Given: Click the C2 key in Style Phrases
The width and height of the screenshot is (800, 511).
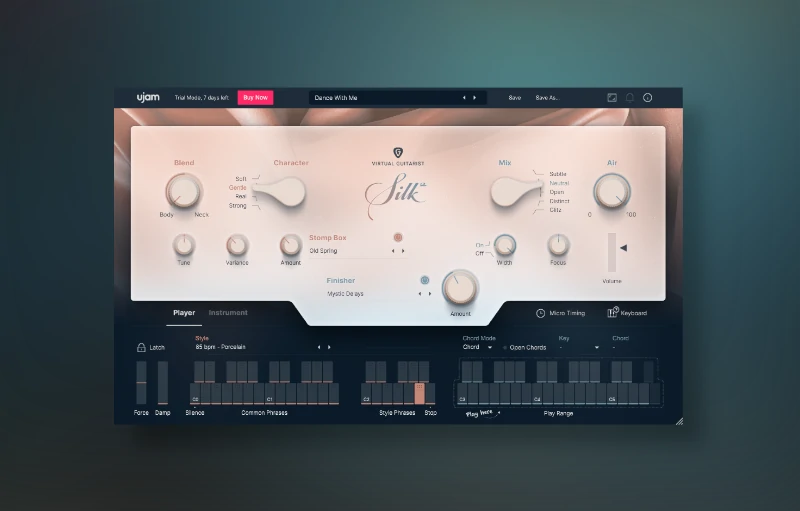Looking at the screenshot, I should pyautogui.click(x=366, y=394).
